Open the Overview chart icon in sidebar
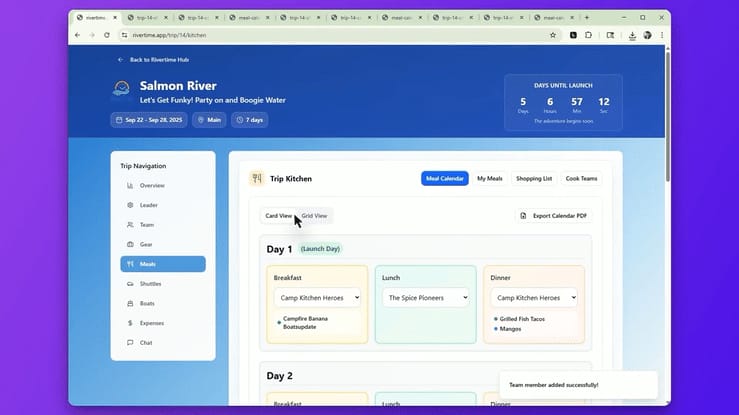739x415 pixels. click(130, 185)
